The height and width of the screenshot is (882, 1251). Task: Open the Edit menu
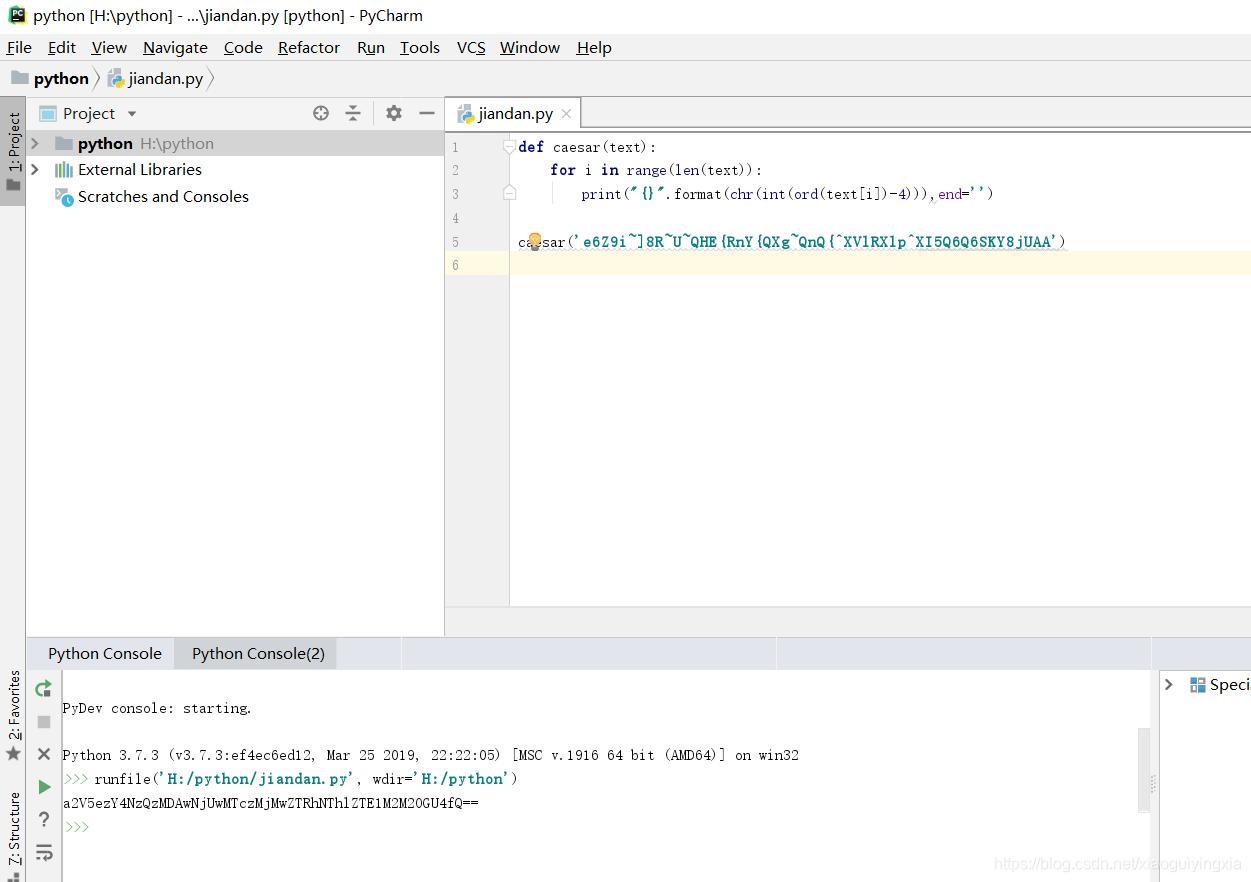[x=62, y=47]
